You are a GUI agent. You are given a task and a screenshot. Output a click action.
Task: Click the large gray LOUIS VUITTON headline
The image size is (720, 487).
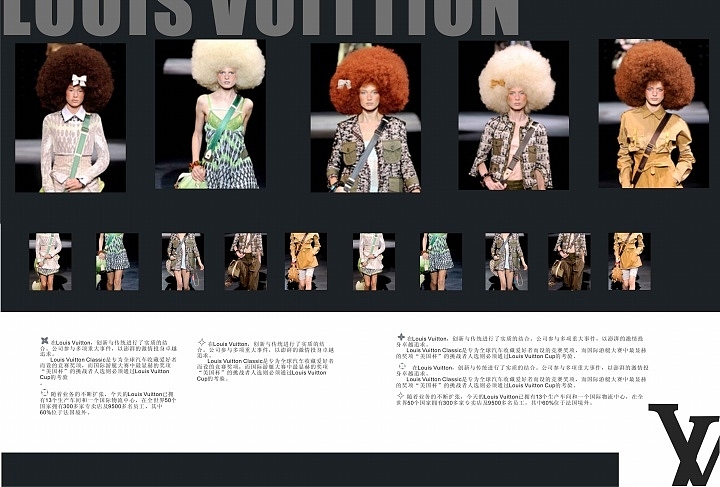(x=261, y=17)
